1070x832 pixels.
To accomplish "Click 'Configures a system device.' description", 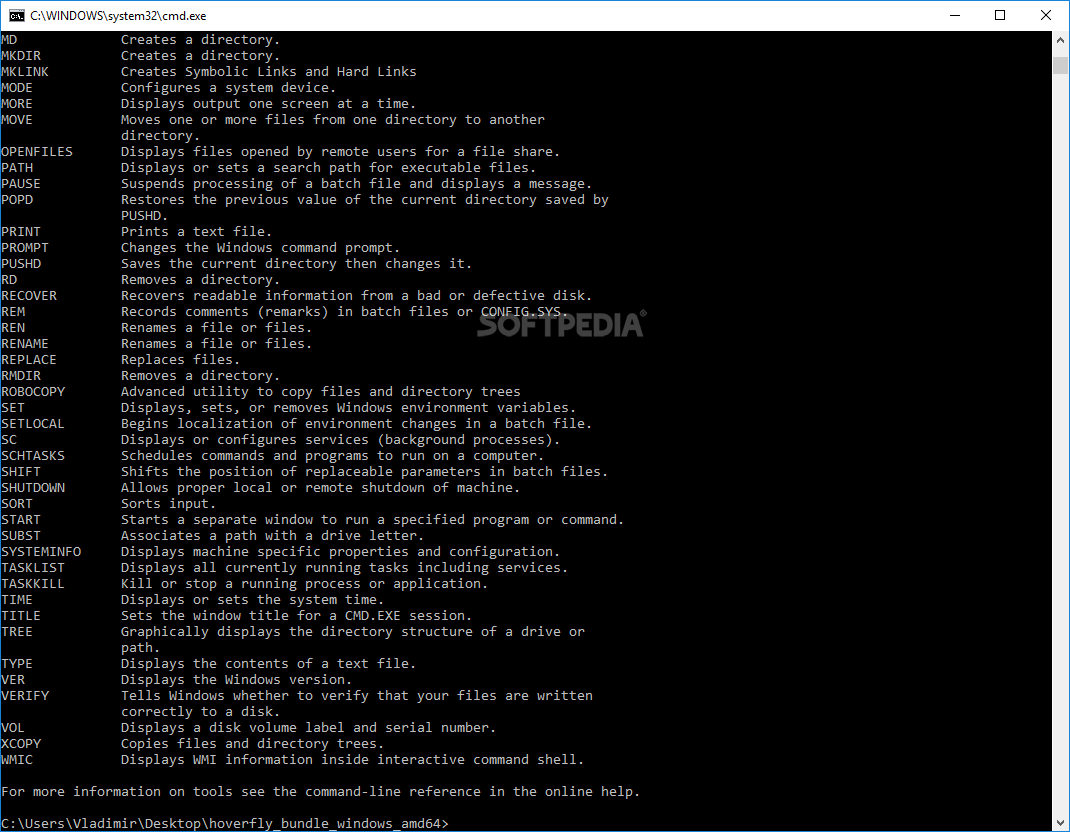I will 229,88.
